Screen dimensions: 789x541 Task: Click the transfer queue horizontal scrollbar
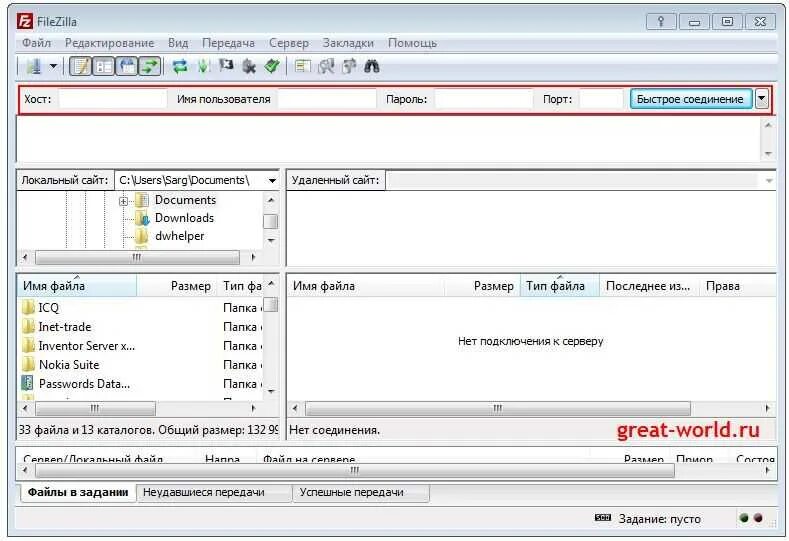(355, 471)
